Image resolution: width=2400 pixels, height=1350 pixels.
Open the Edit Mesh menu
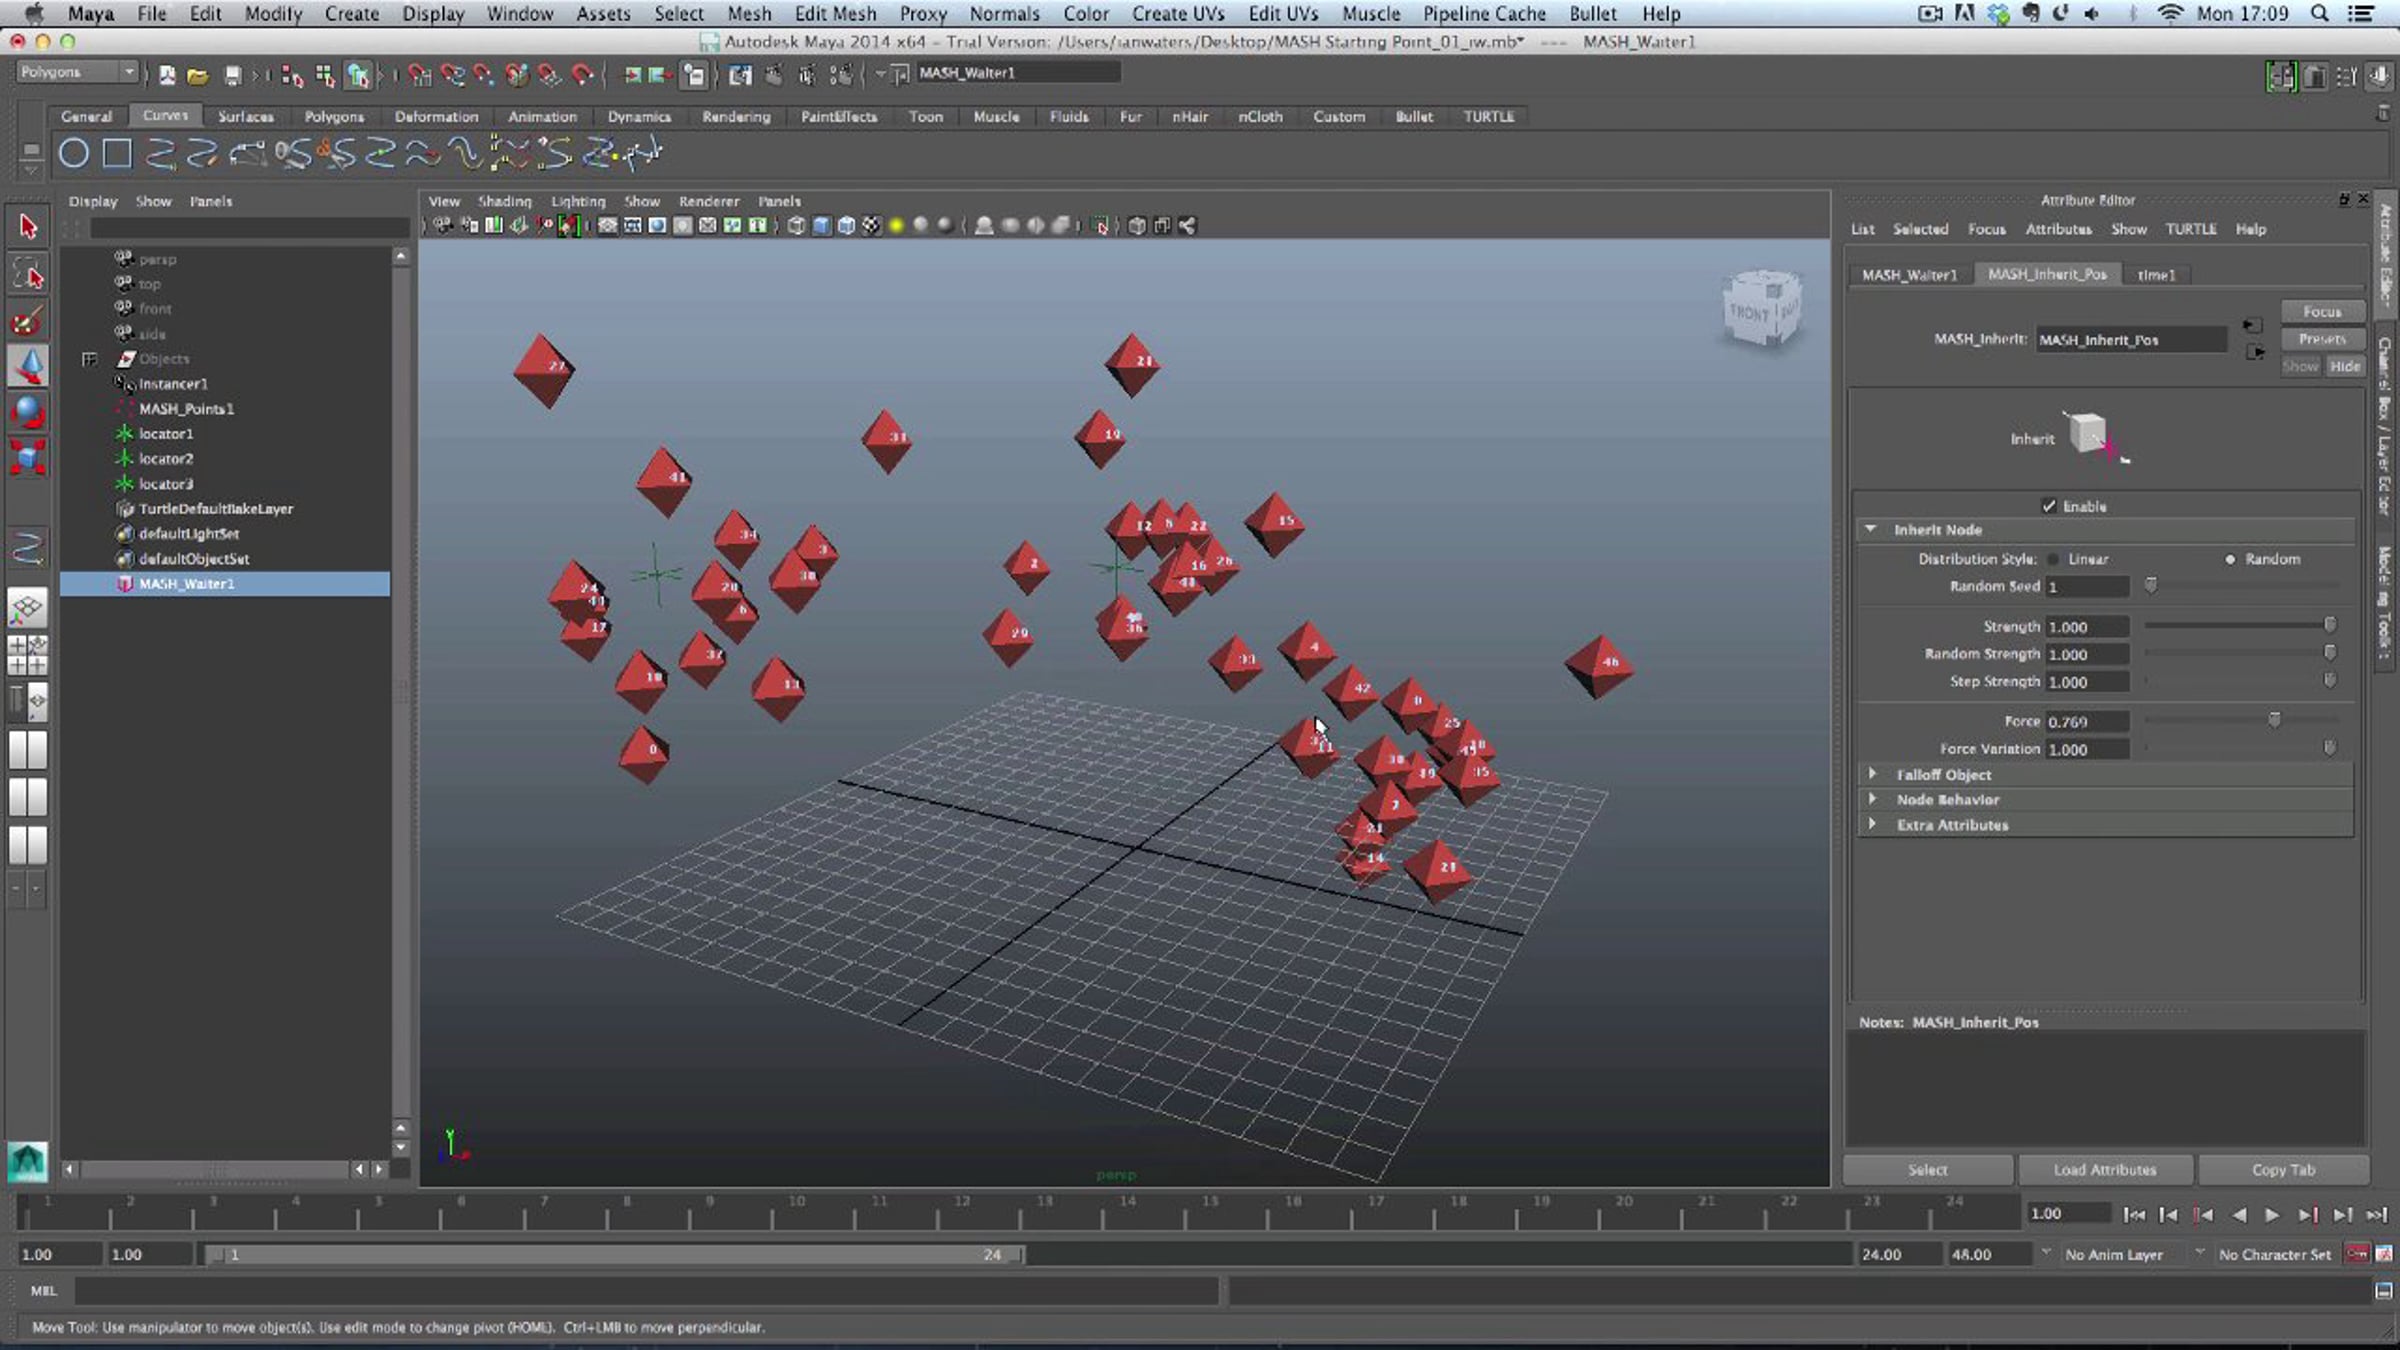tap(835, 13)
